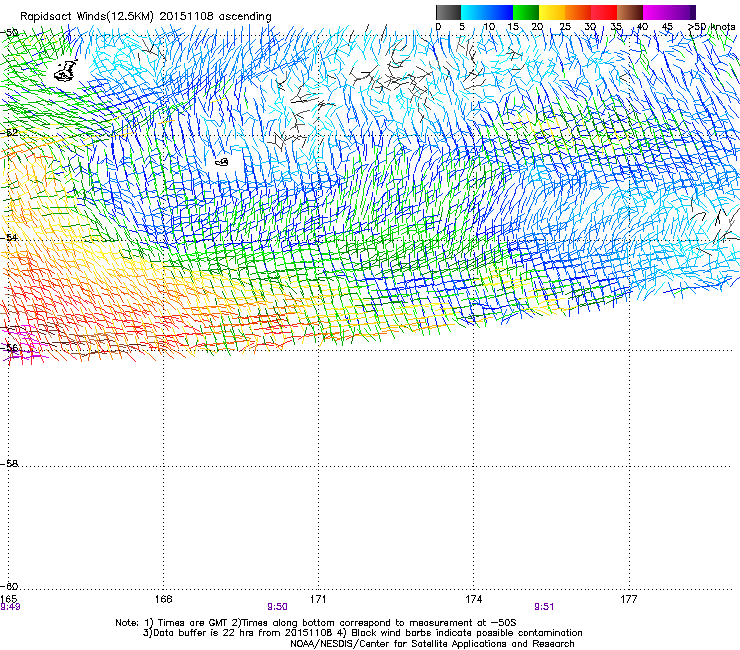Click the yellow 20-25 knots legend swatch
The height and width of the screenshot is (650, 740).
coord(552,12)
